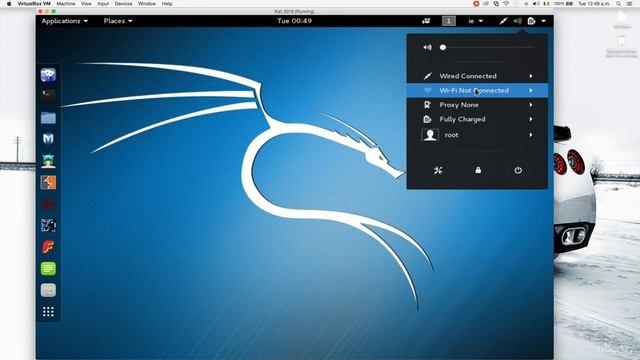Click the volume icon in system menu
640x360 pixels.
[x=427, y=47]
